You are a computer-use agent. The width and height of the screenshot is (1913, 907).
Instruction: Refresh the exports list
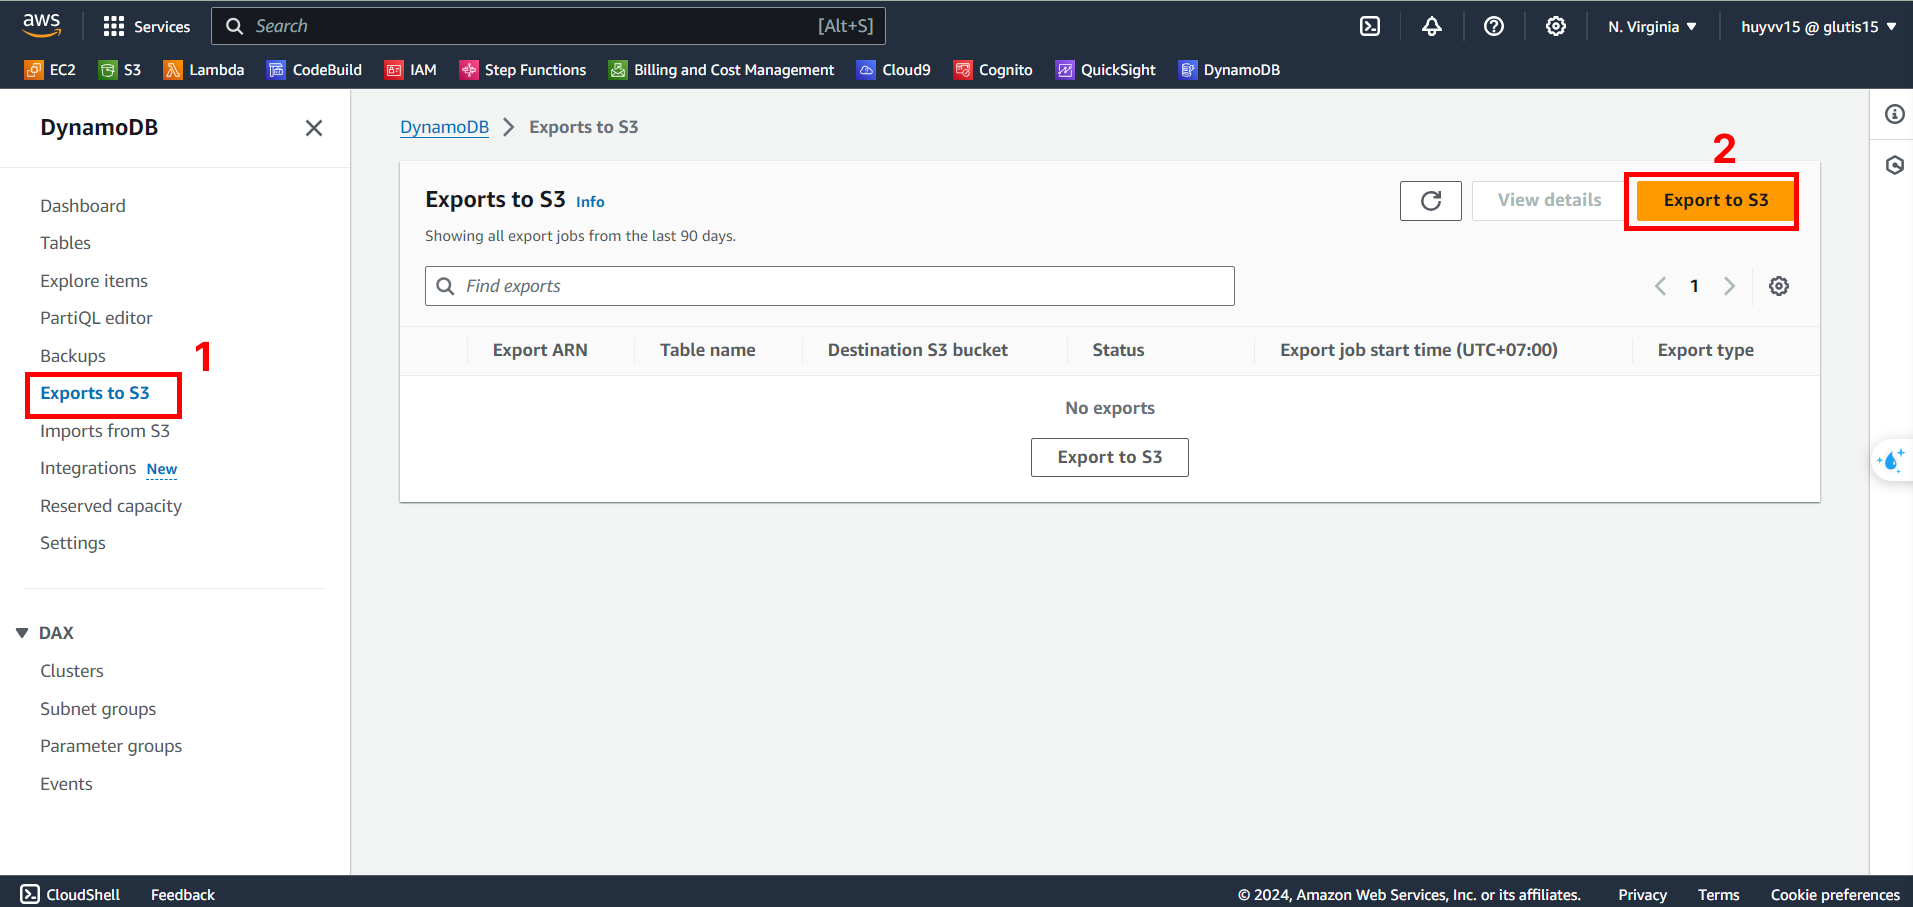(x=1431, y=201)
